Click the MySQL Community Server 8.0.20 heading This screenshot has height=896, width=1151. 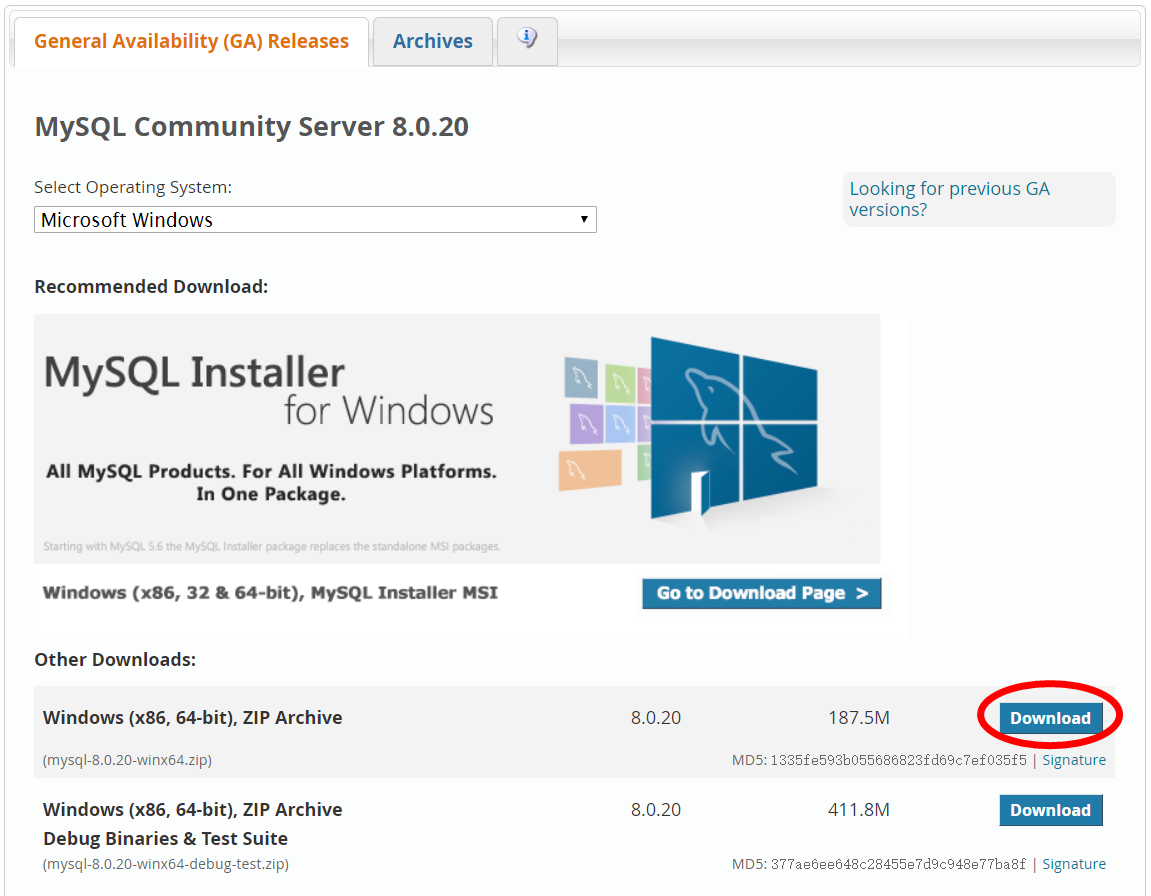tap(251, 127)
